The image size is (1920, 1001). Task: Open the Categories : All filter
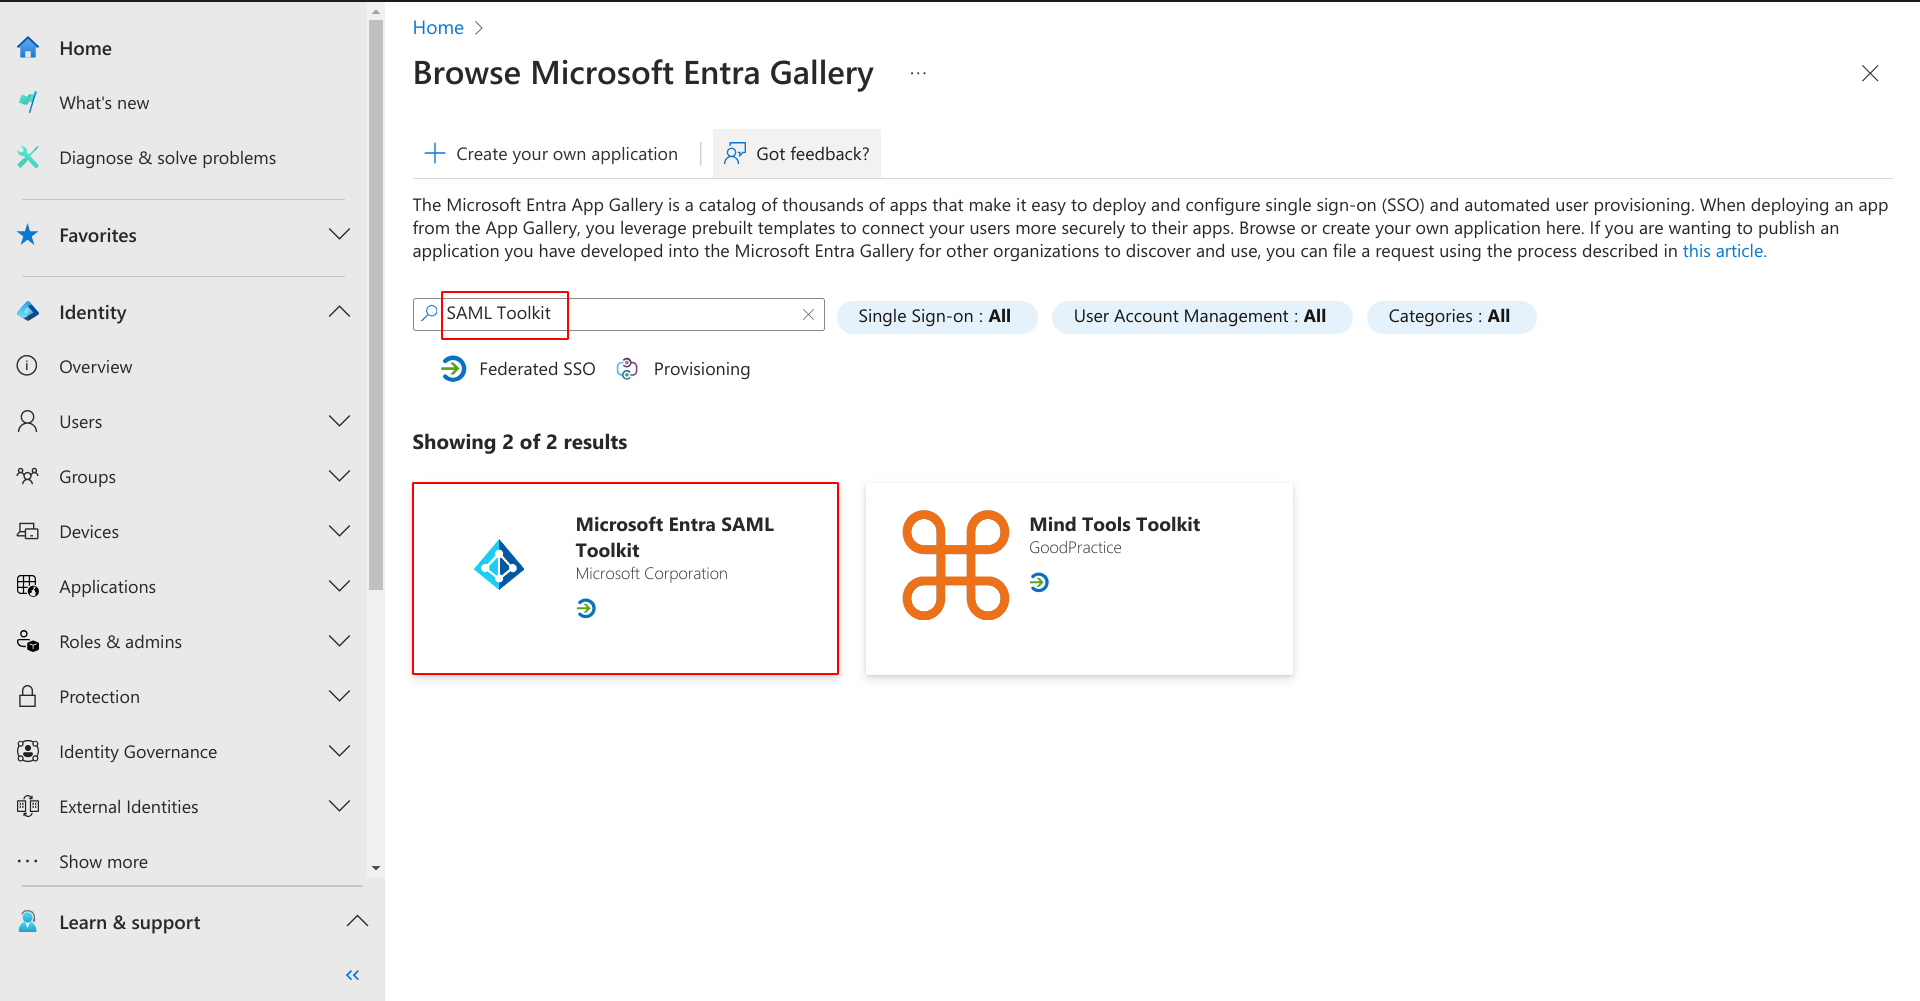pos(1451,316)
